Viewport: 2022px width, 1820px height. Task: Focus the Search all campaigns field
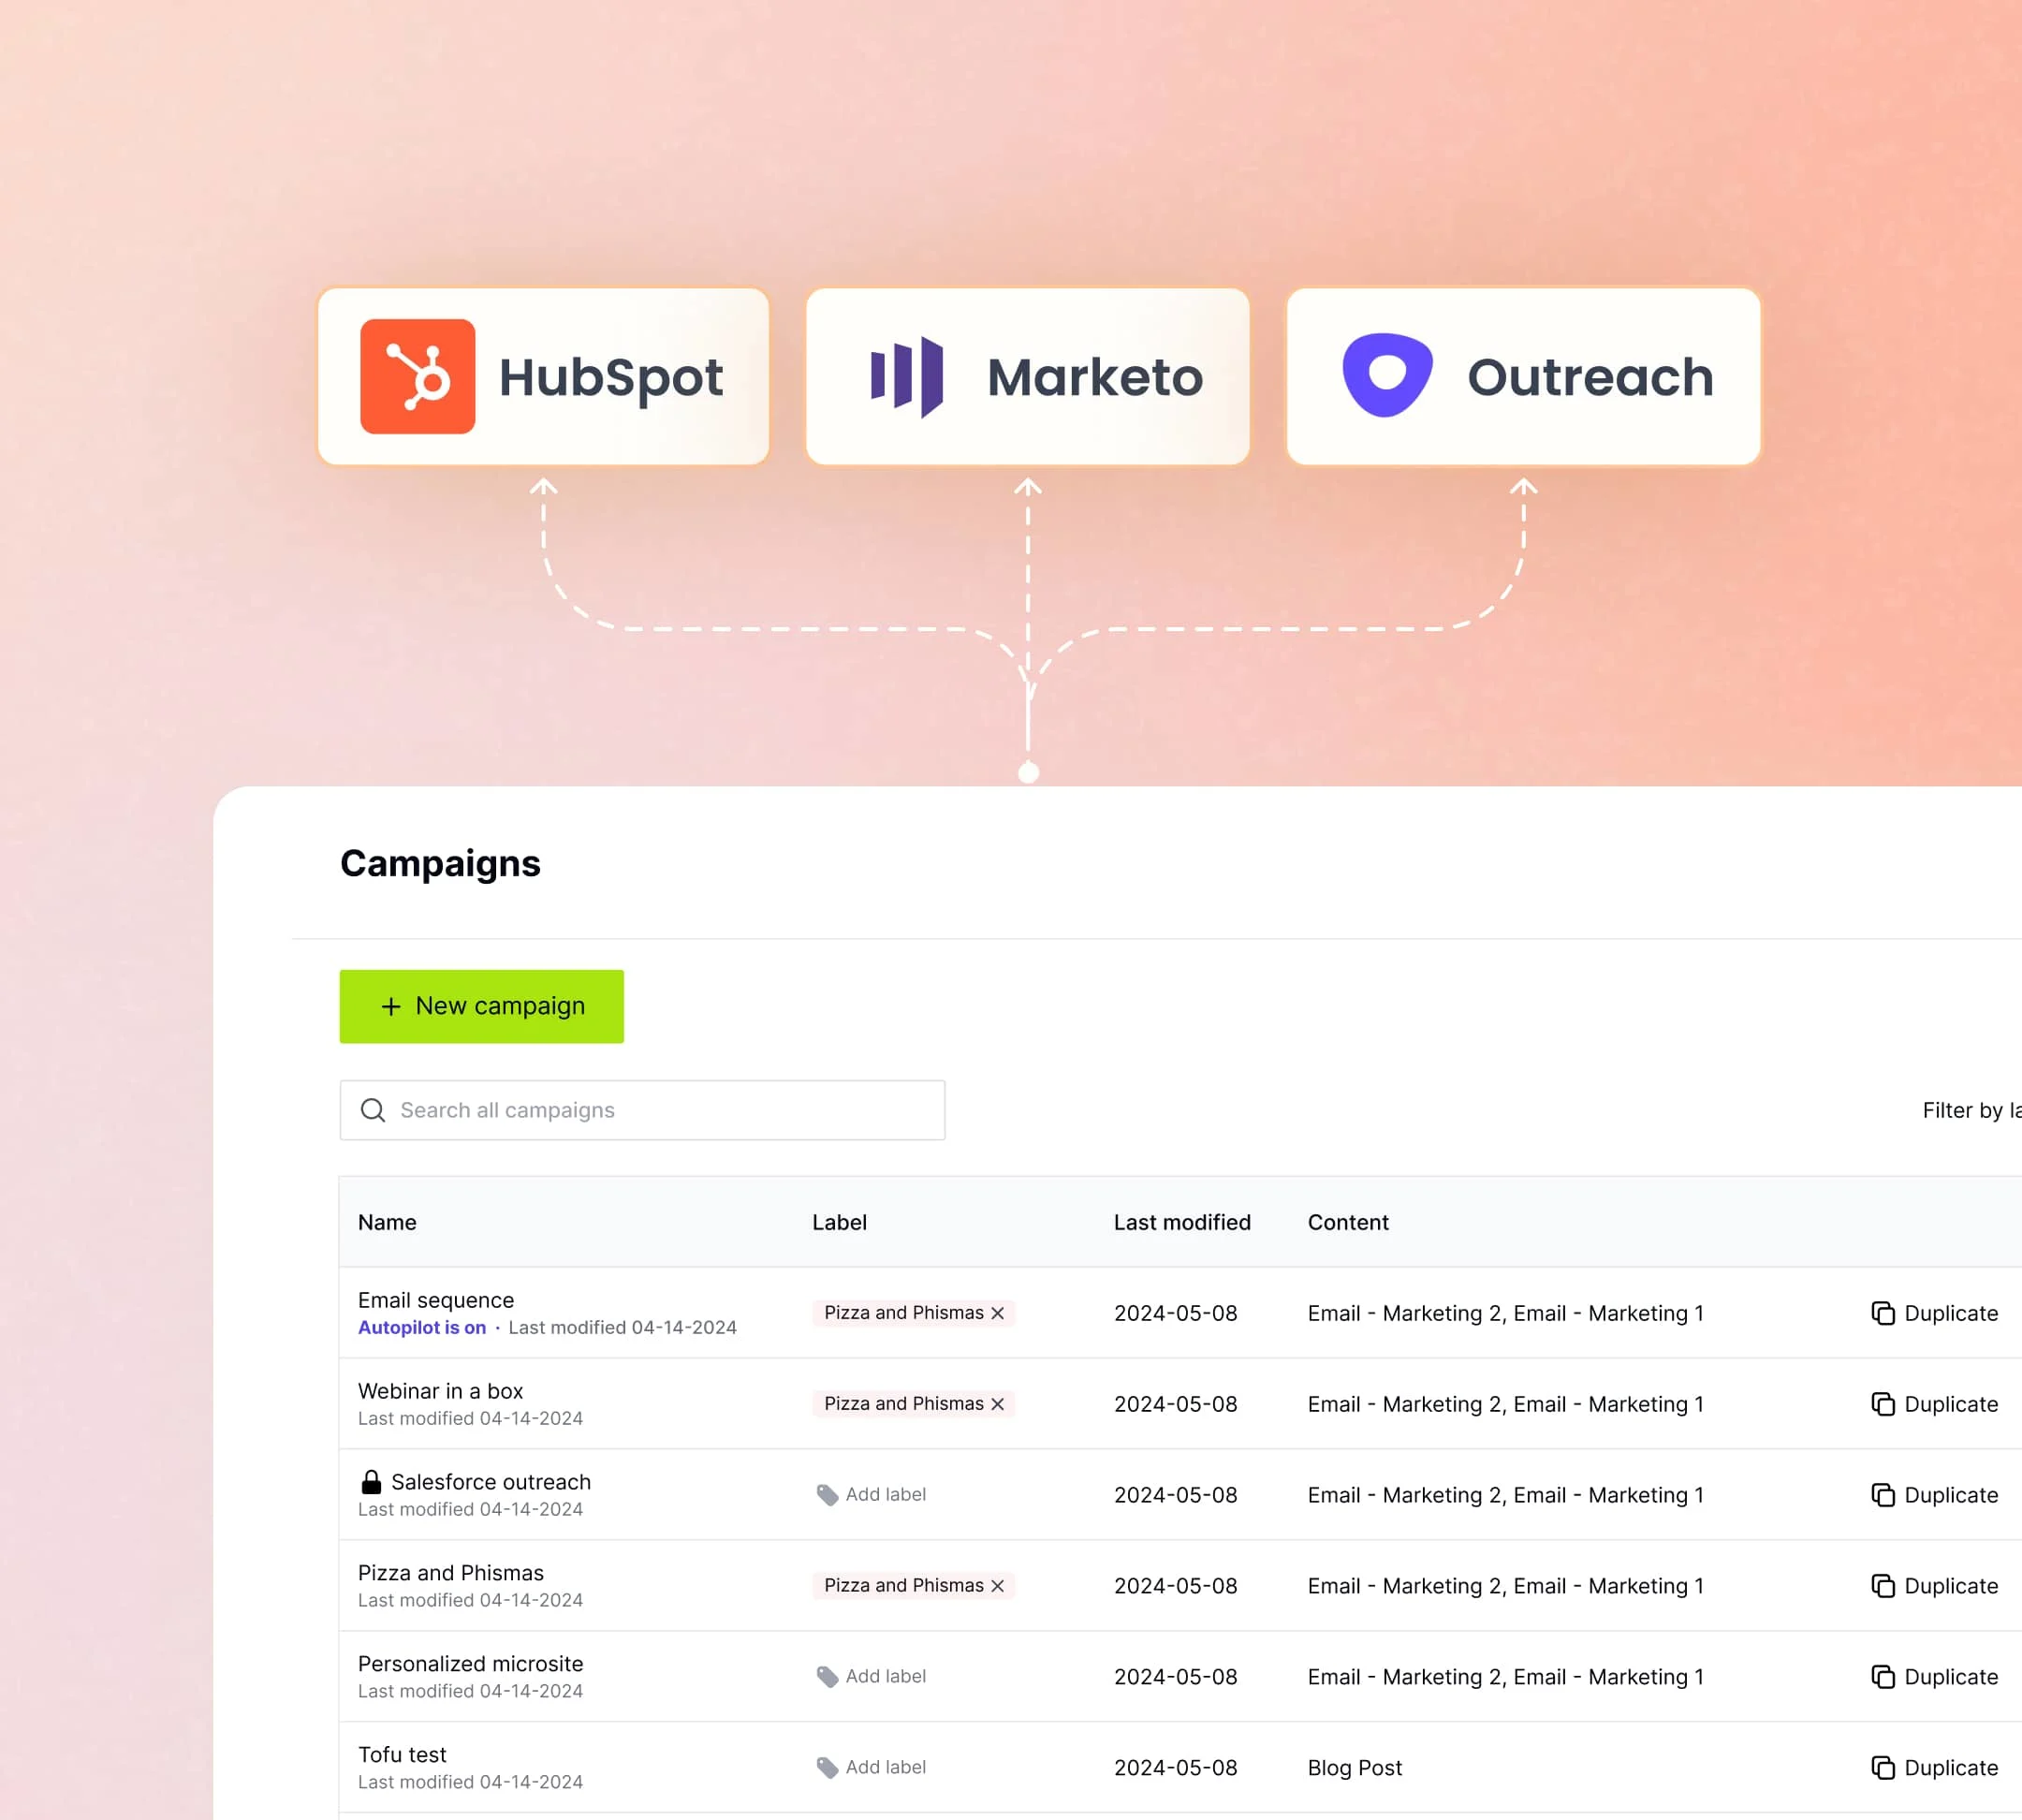click(x=660, y=1110)
